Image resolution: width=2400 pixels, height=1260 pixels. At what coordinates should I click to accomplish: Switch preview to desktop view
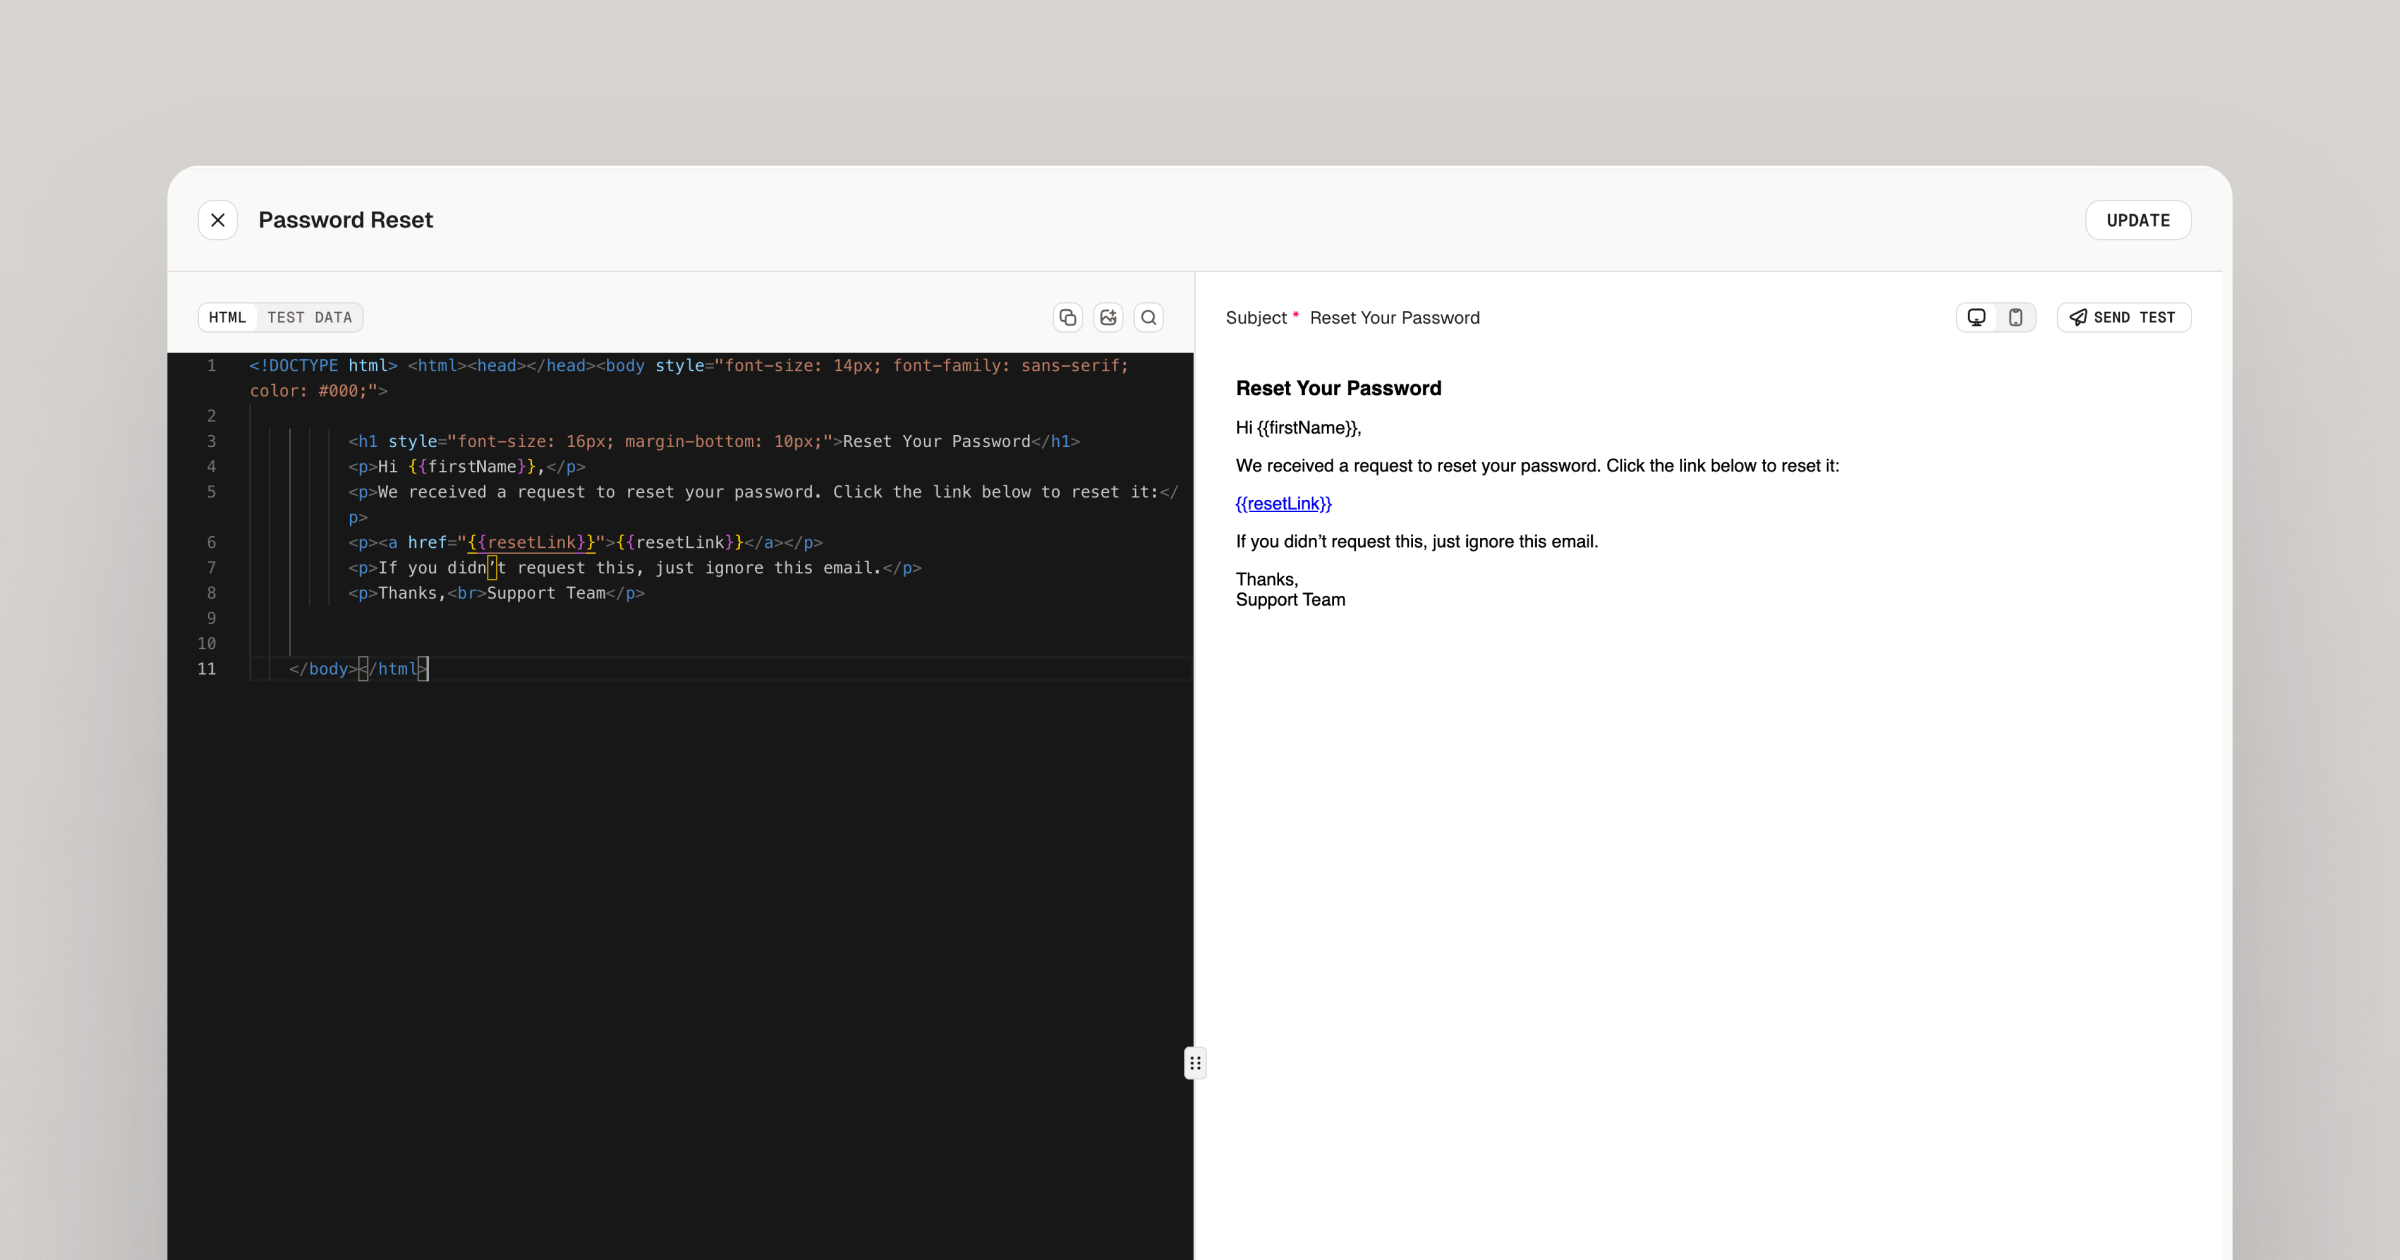[1976, 317]
